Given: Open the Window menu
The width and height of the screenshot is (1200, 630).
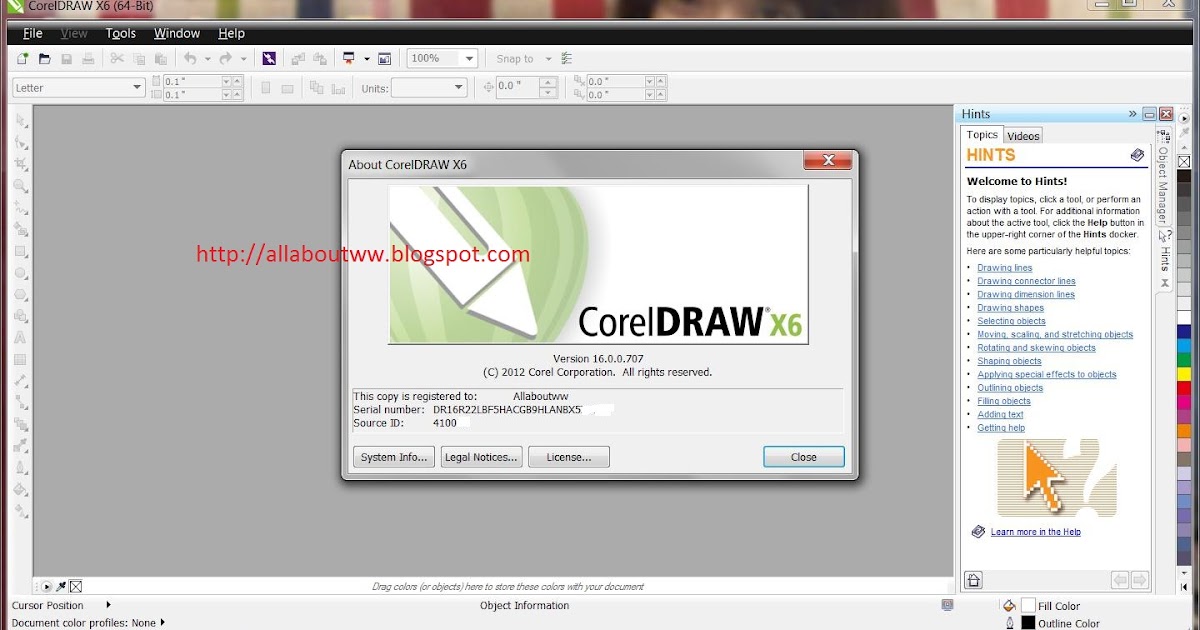Looking at the screenshot, I should pos(177,34).
